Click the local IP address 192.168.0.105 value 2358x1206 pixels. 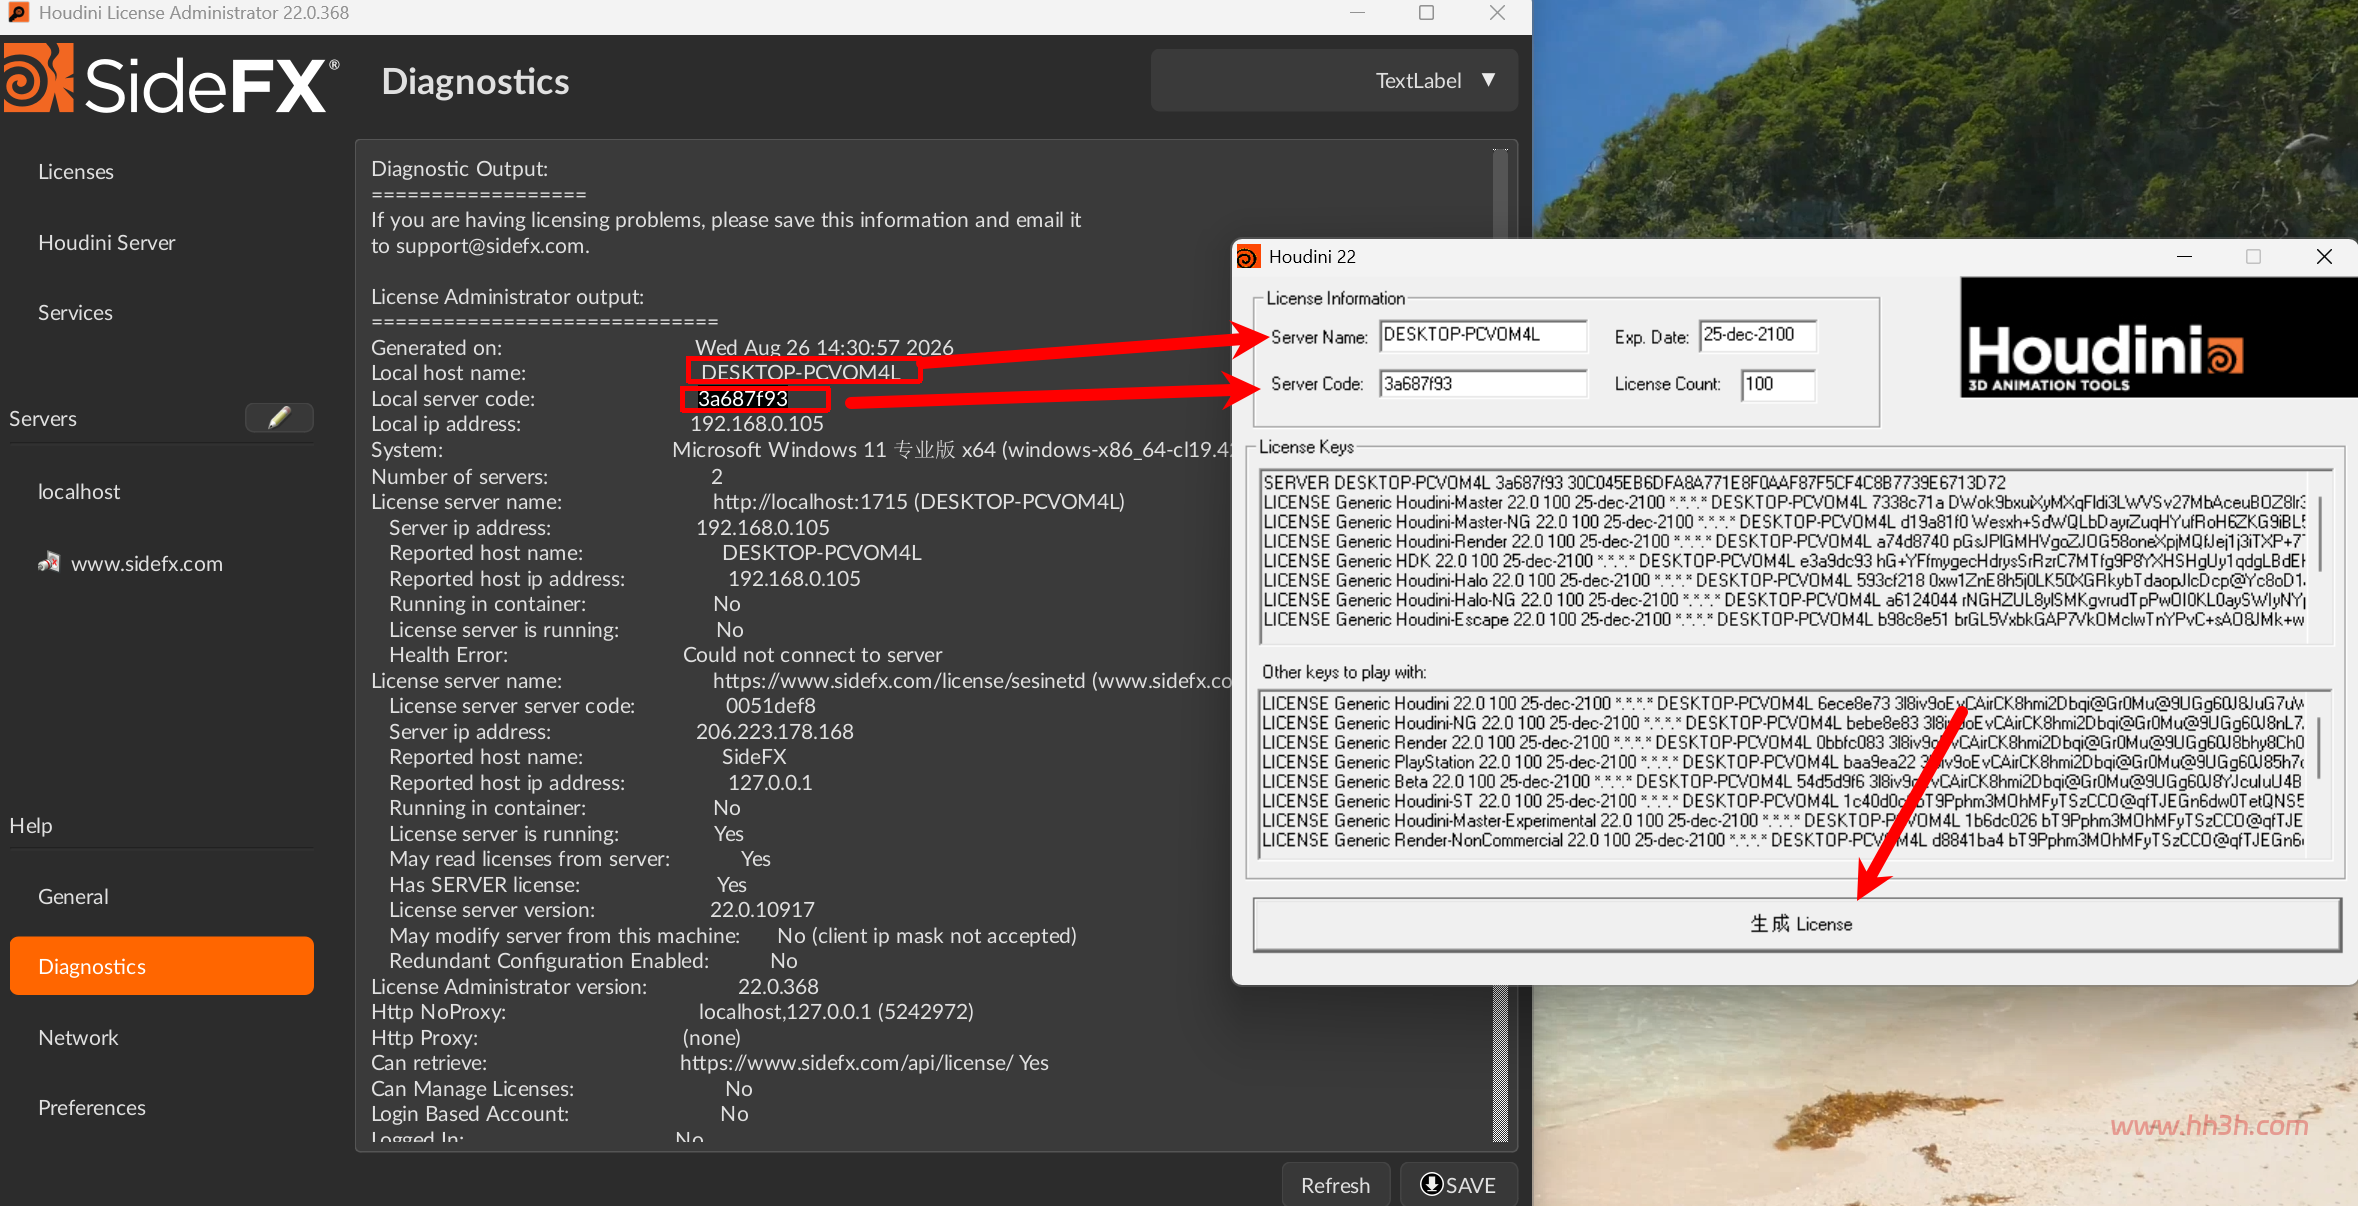(757, 425)
